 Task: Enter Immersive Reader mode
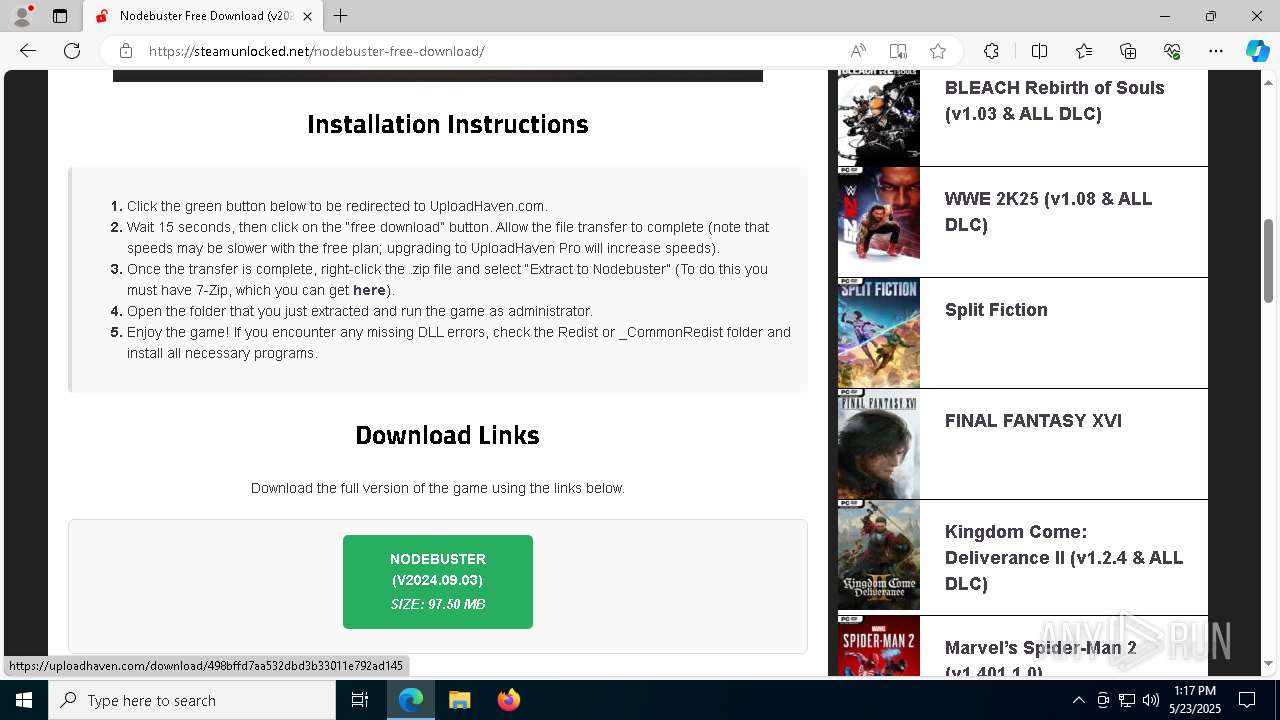click(x=898, y=51)
